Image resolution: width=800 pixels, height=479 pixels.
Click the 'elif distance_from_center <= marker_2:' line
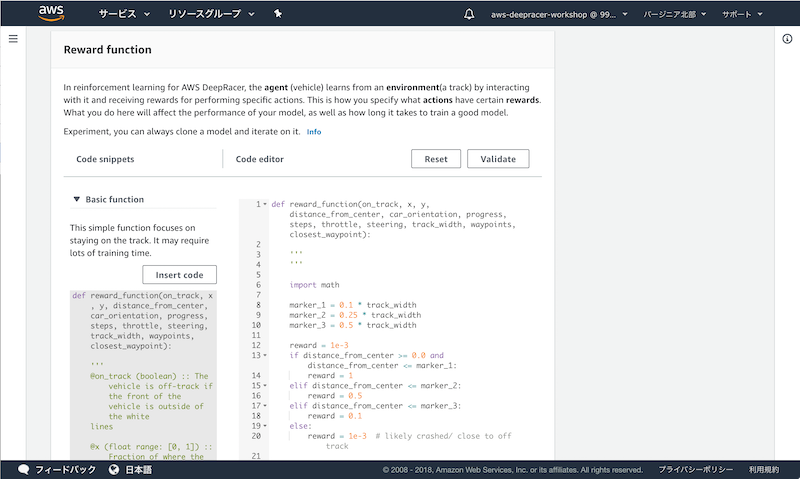point(375,386)
